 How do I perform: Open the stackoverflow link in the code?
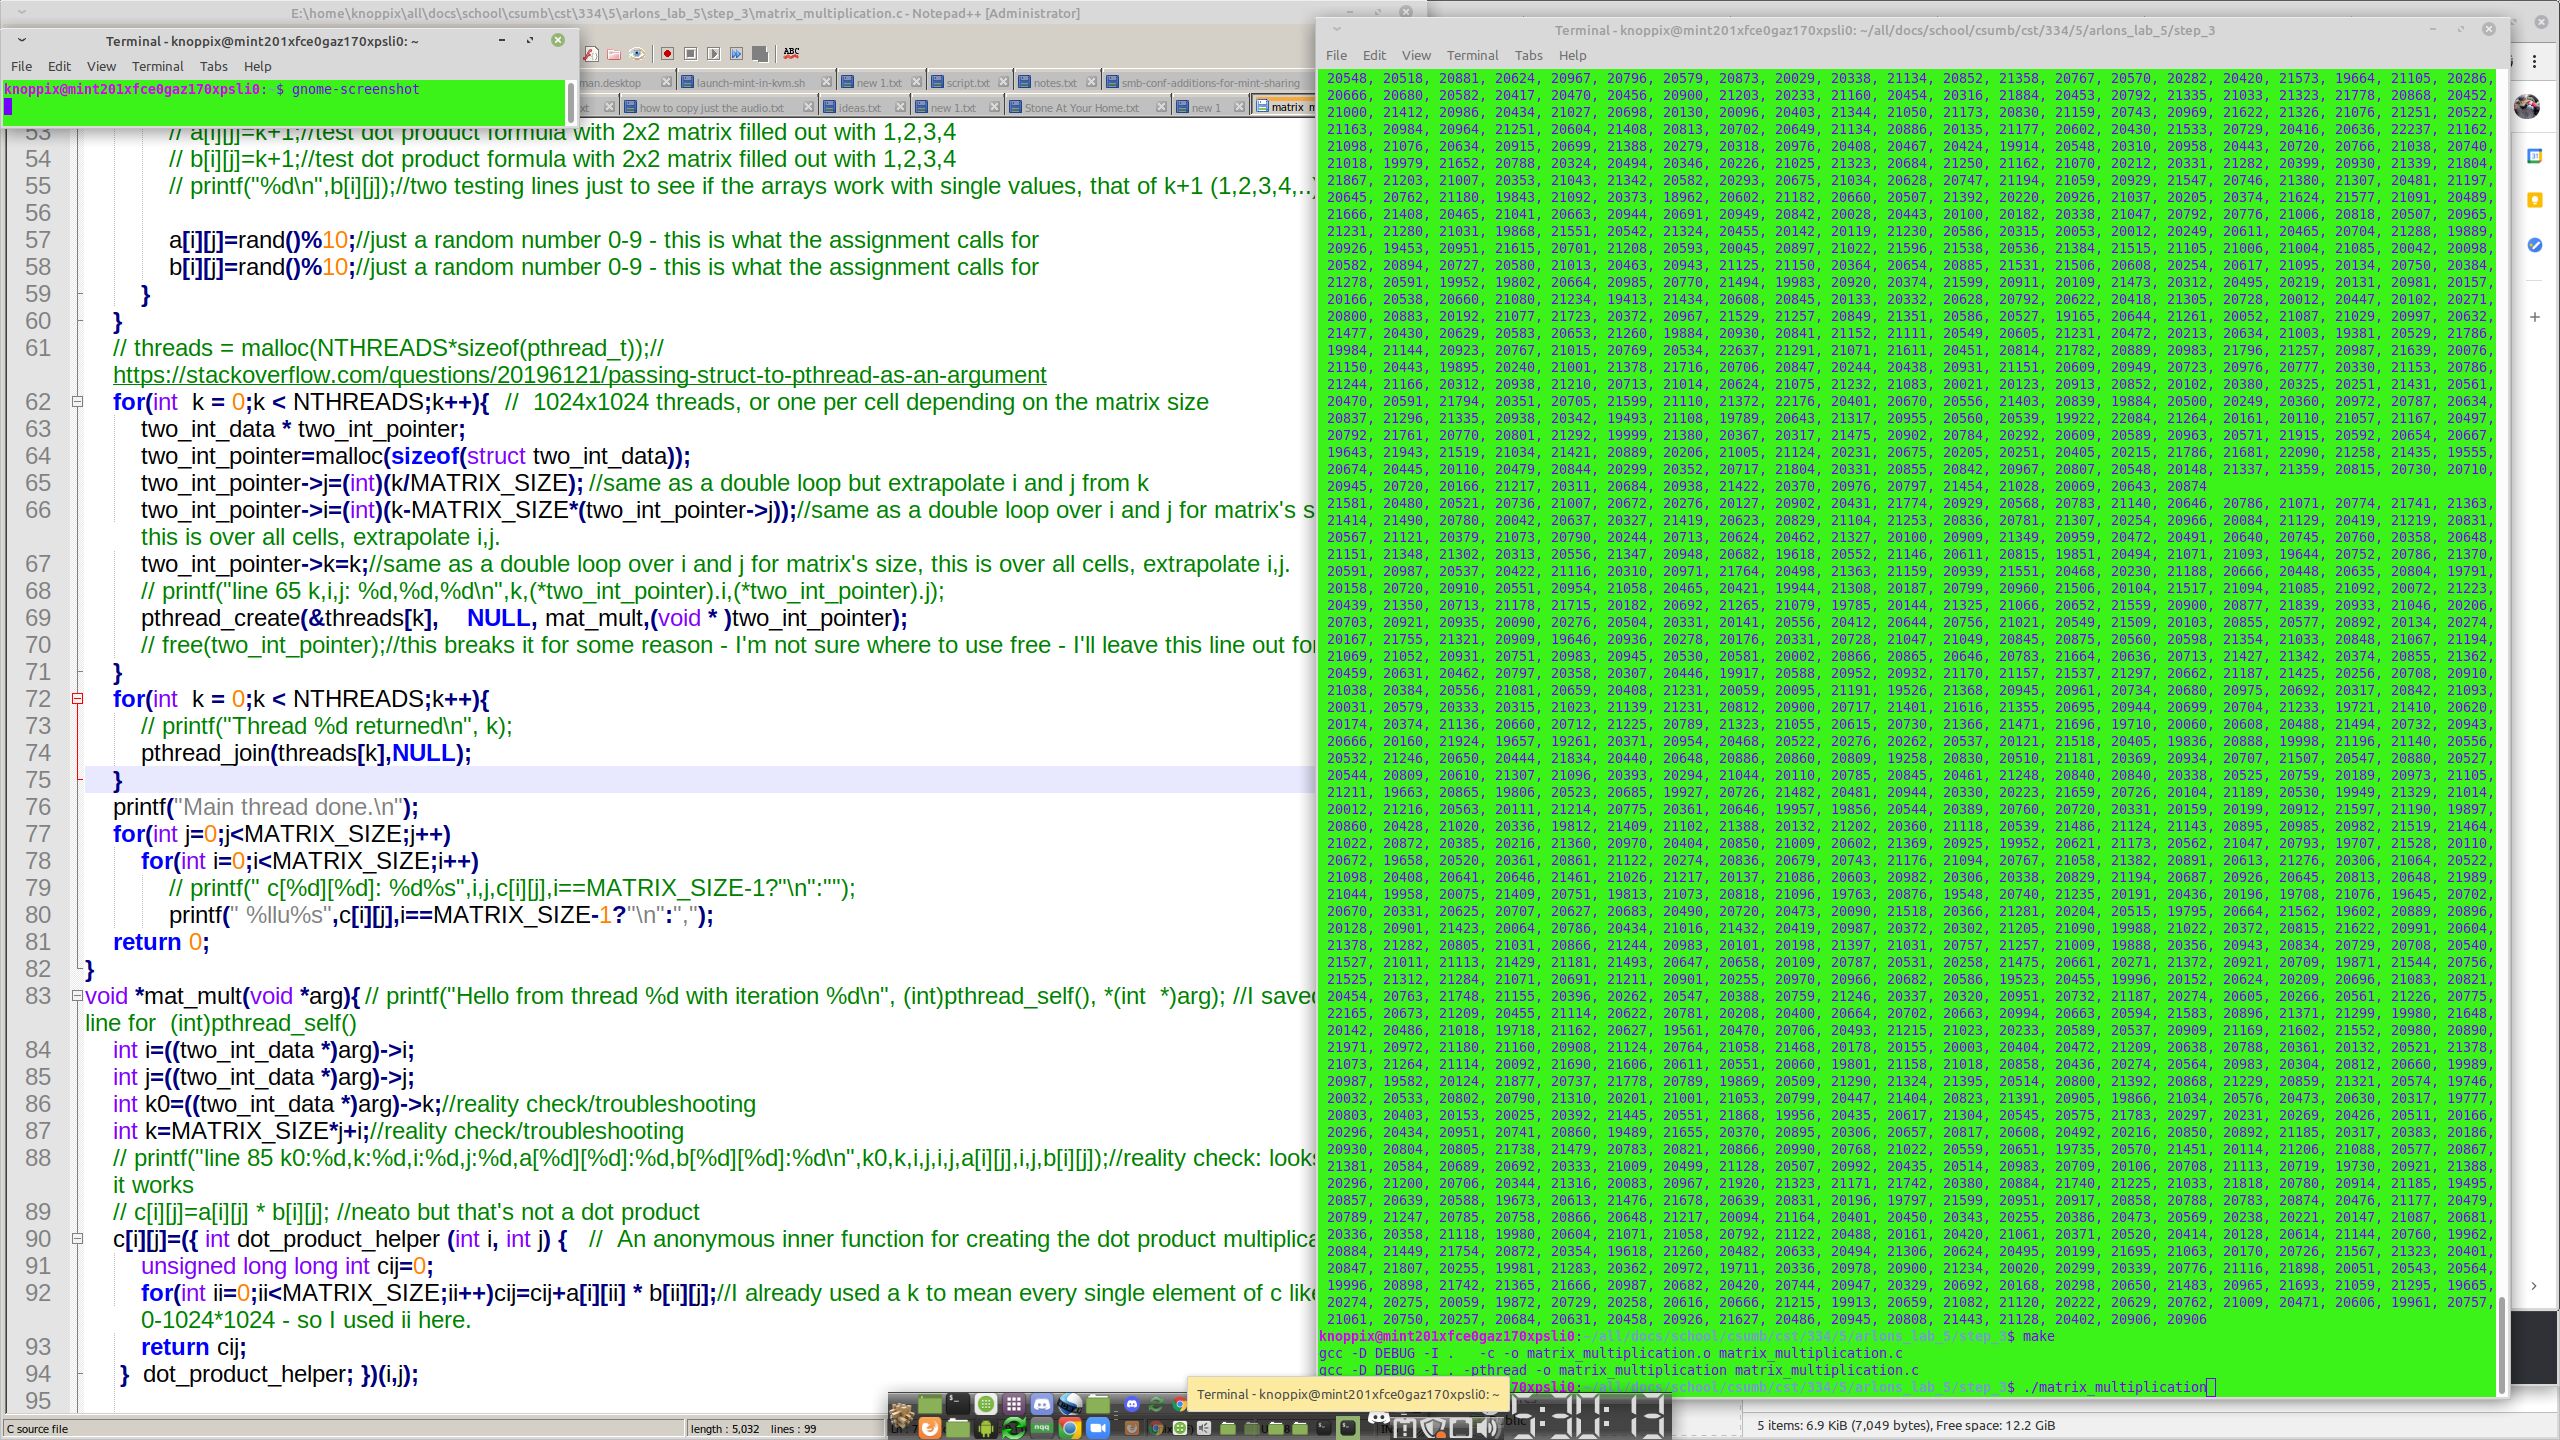[579, 375]
